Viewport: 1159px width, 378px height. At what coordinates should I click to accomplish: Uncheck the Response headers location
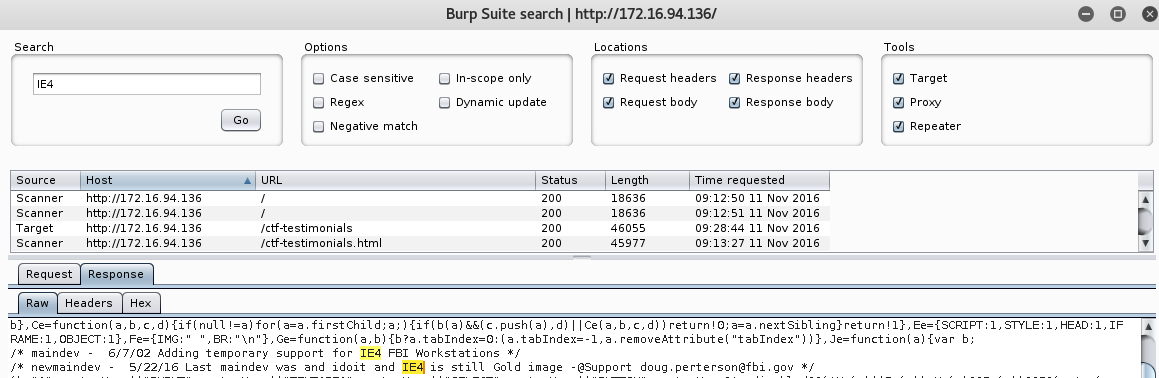[x=734, y=78]
